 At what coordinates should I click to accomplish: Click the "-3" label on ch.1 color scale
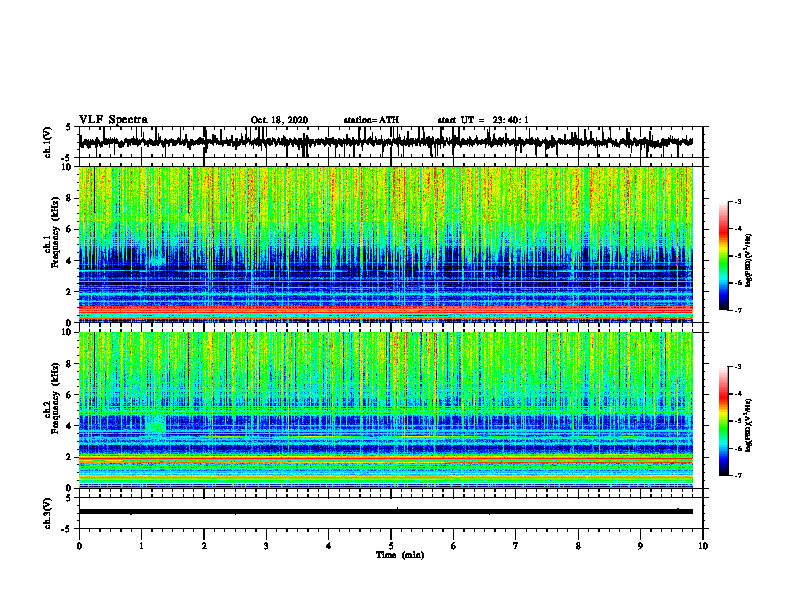coord(738,202)
